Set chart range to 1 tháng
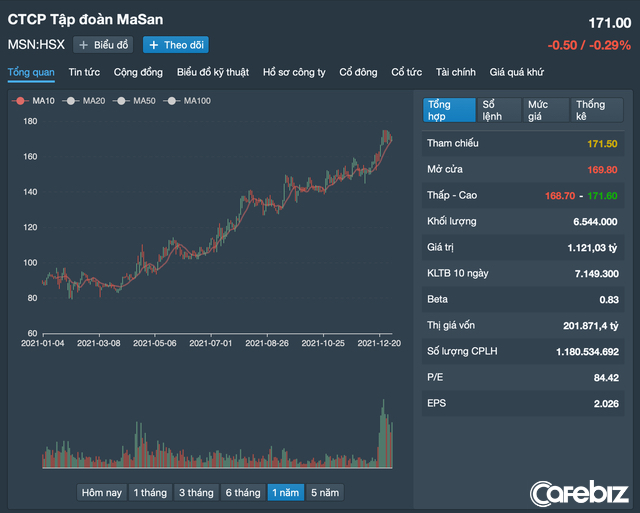 point(150,493)
